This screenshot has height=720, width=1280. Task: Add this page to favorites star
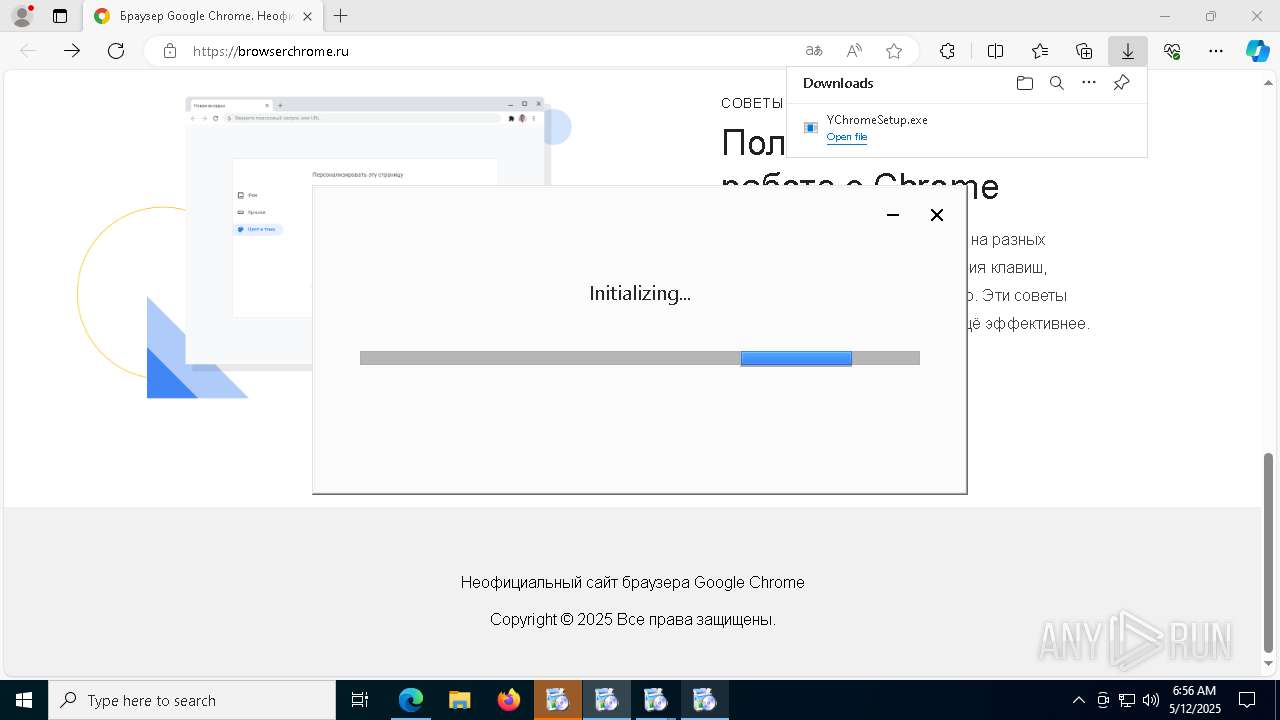(894, 51)
